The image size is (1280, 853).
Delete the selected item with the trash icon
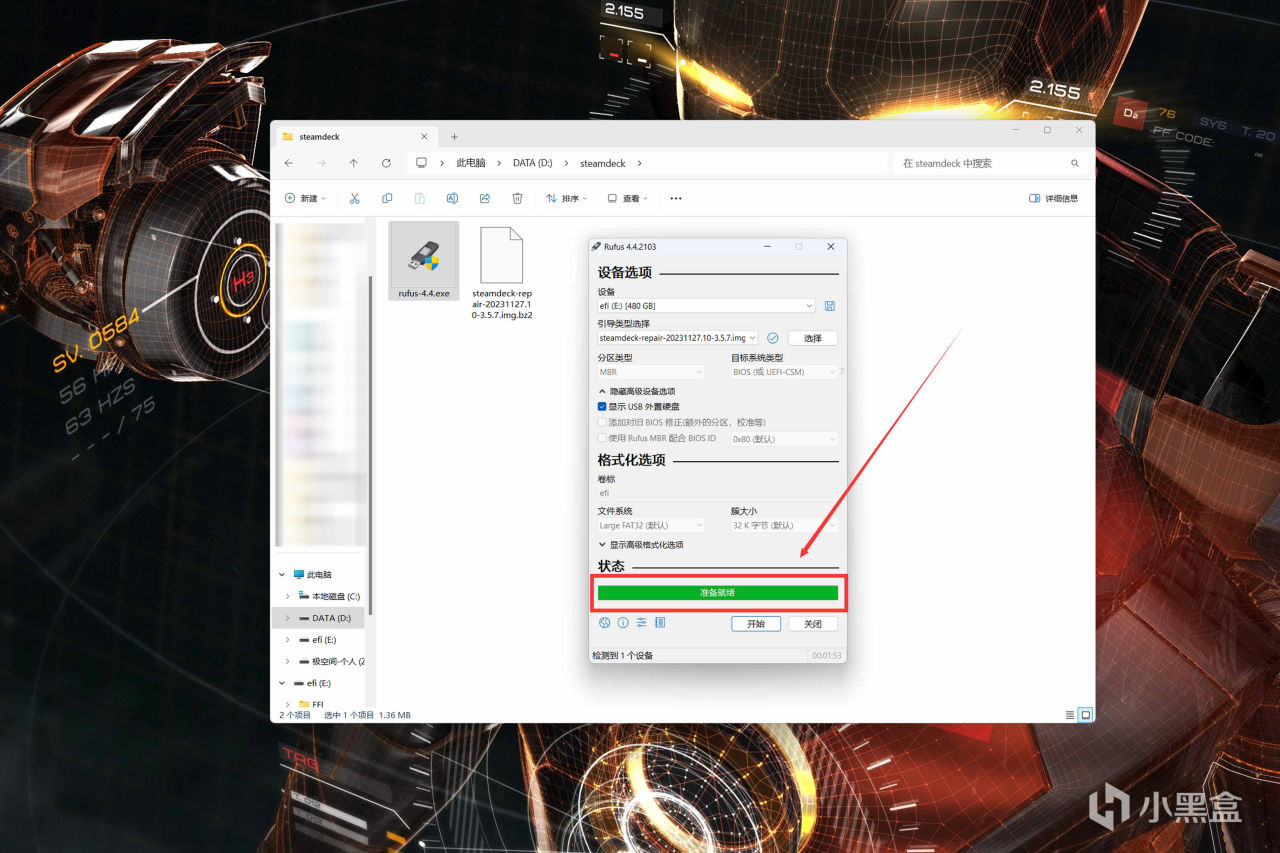[x=517, y=198]
